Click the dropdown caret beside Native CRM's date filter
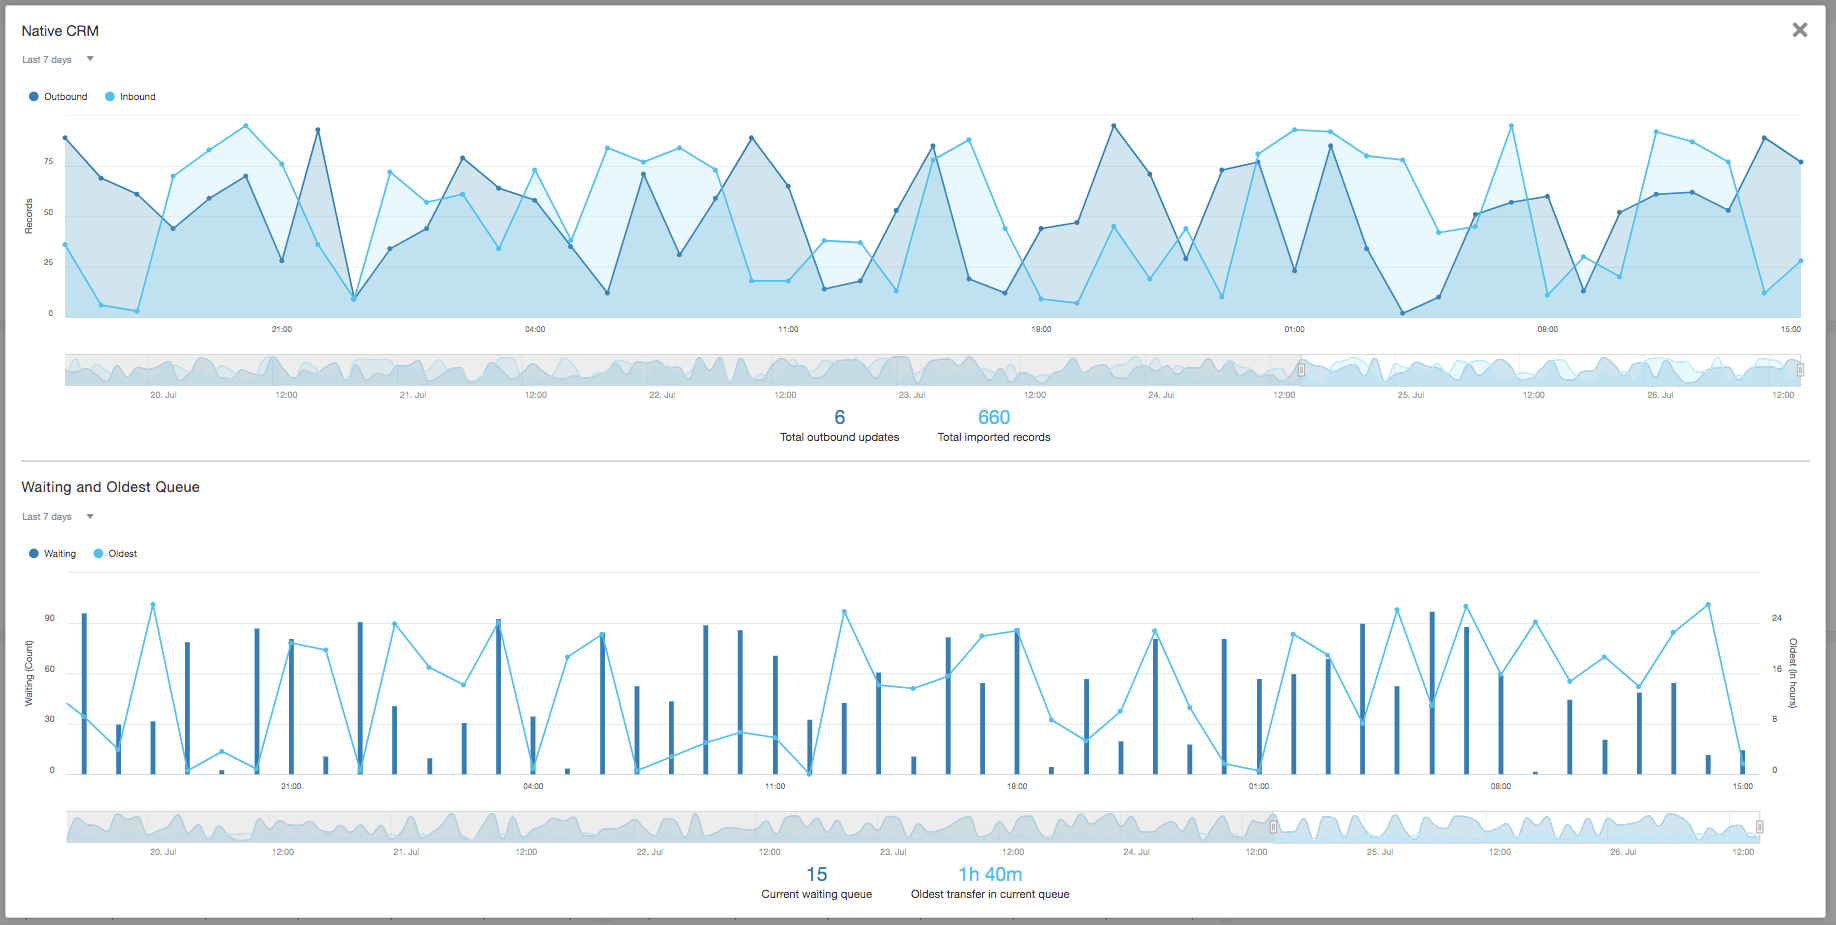 (89, 58)
